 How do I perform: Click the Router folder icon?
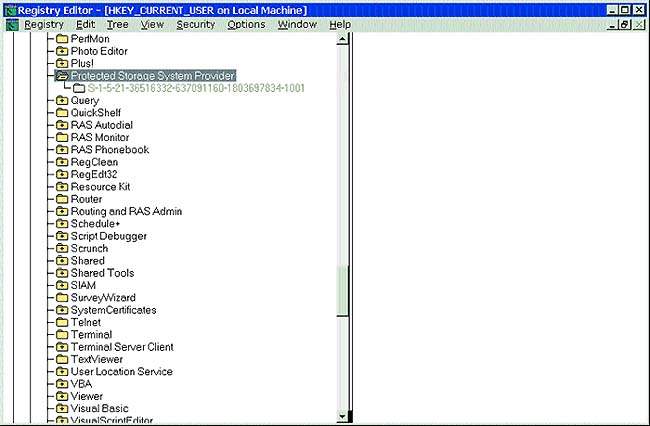tap(62, 199)
